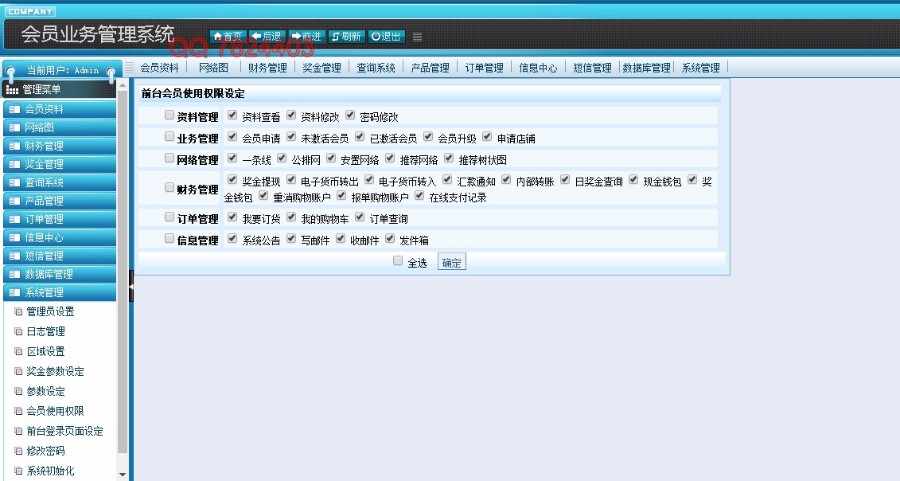Uncheck the 电子货币转出 permission
This screenshot has width=900, height=481.
291,180
